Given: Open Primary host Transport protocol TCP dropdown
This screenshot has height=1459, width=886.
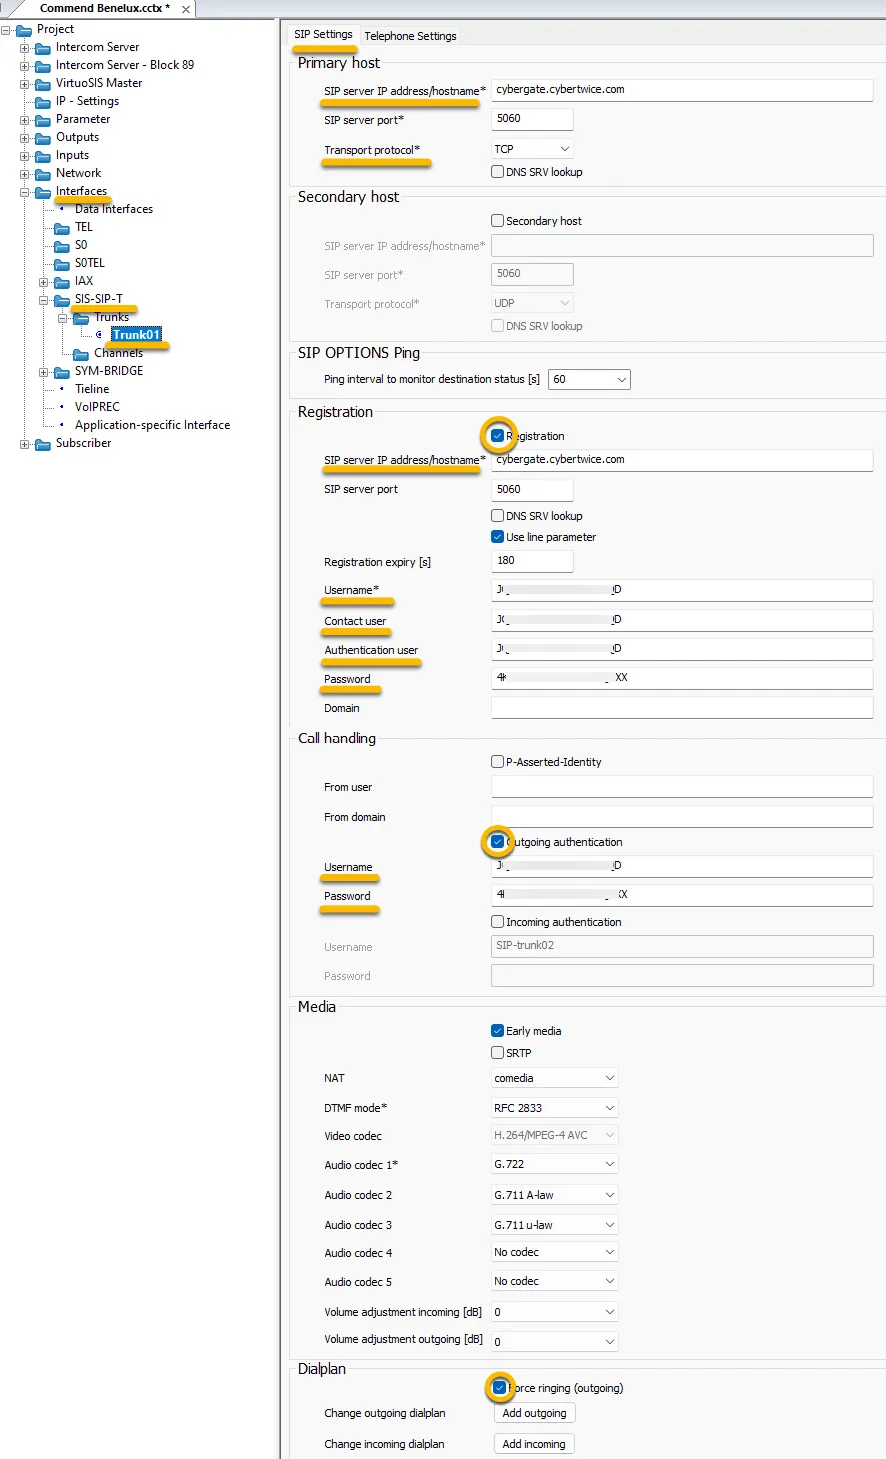Looking at the screenshot, I should point(532,149).
